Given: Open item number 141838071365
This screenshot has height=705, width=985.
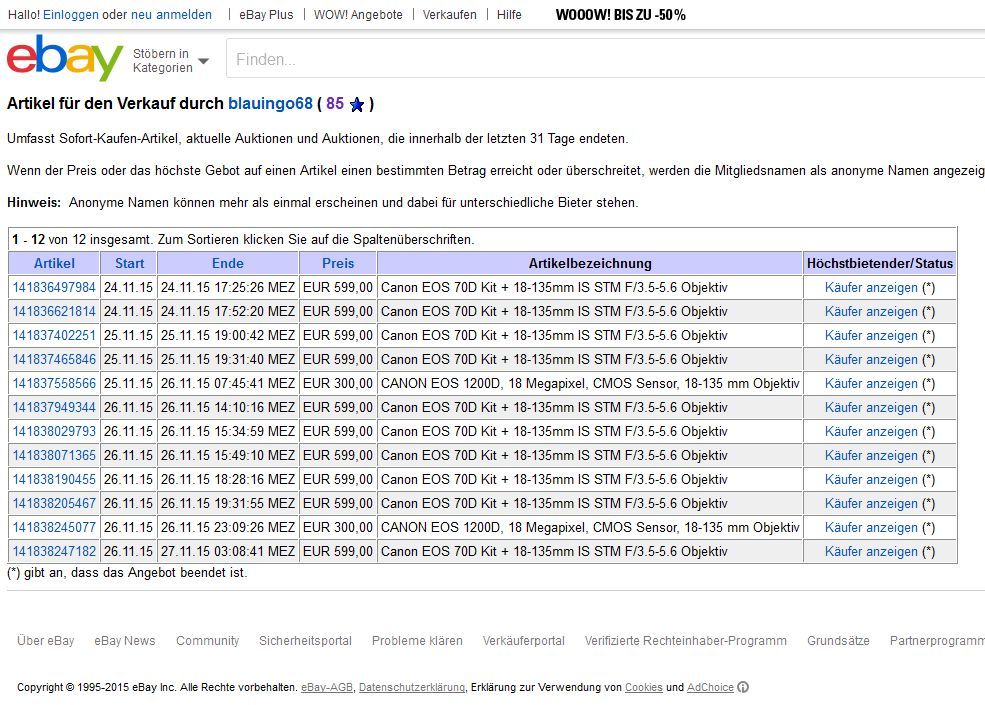Looking at the screenshot, I should (x=54, y=455).
